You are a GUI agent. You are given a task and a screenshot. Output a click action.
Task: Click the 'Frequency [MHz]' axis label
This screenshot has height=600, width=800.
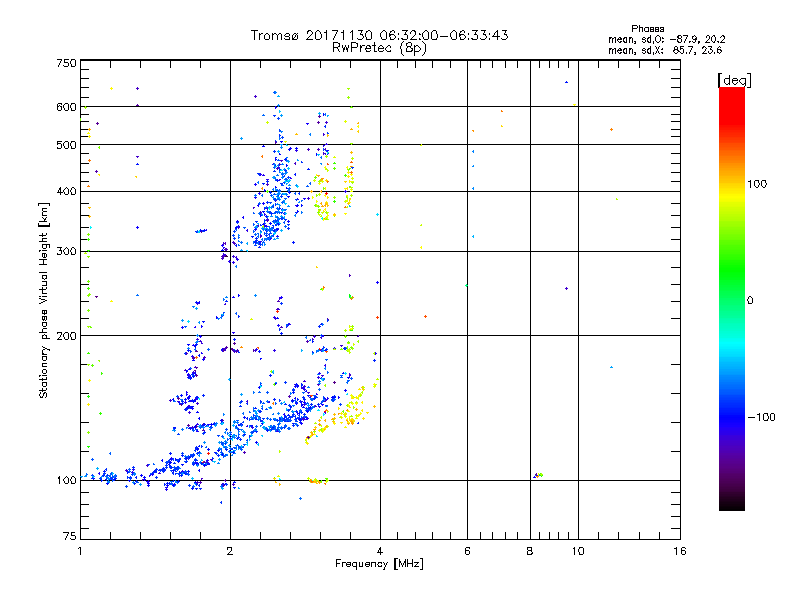point(379,564)
